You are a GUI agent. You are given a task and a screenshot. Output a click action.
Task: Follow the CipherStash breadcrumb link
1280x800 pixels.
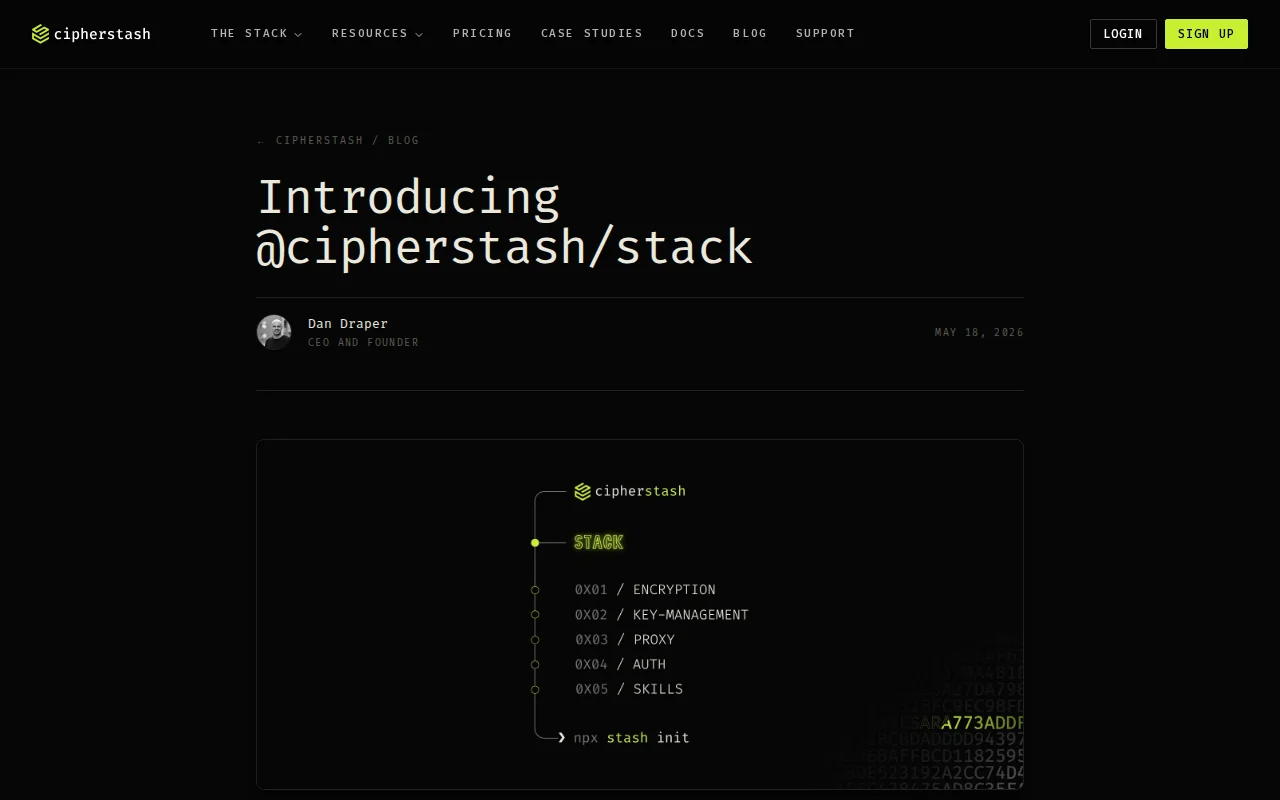point(320,140)
